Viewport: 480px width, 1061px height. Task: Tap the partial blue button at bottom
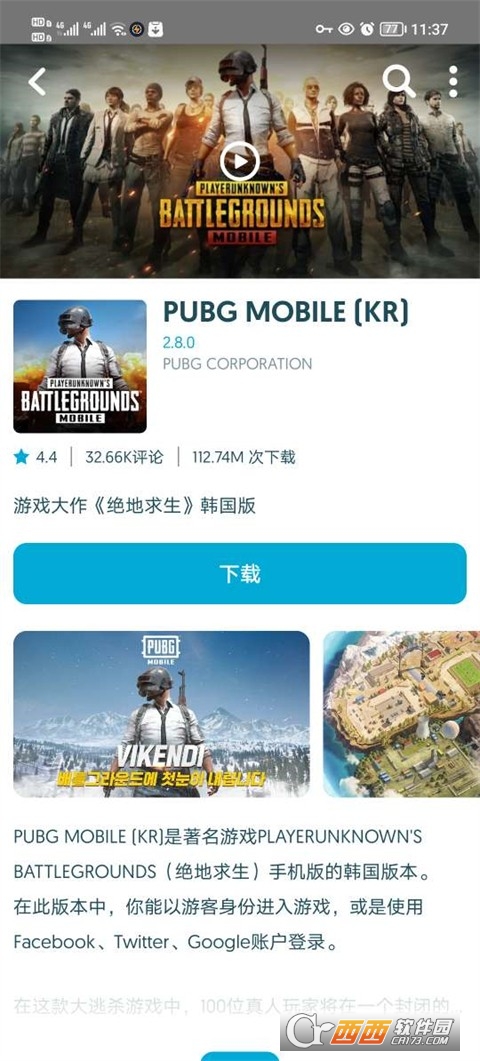tap(240, 1056)
